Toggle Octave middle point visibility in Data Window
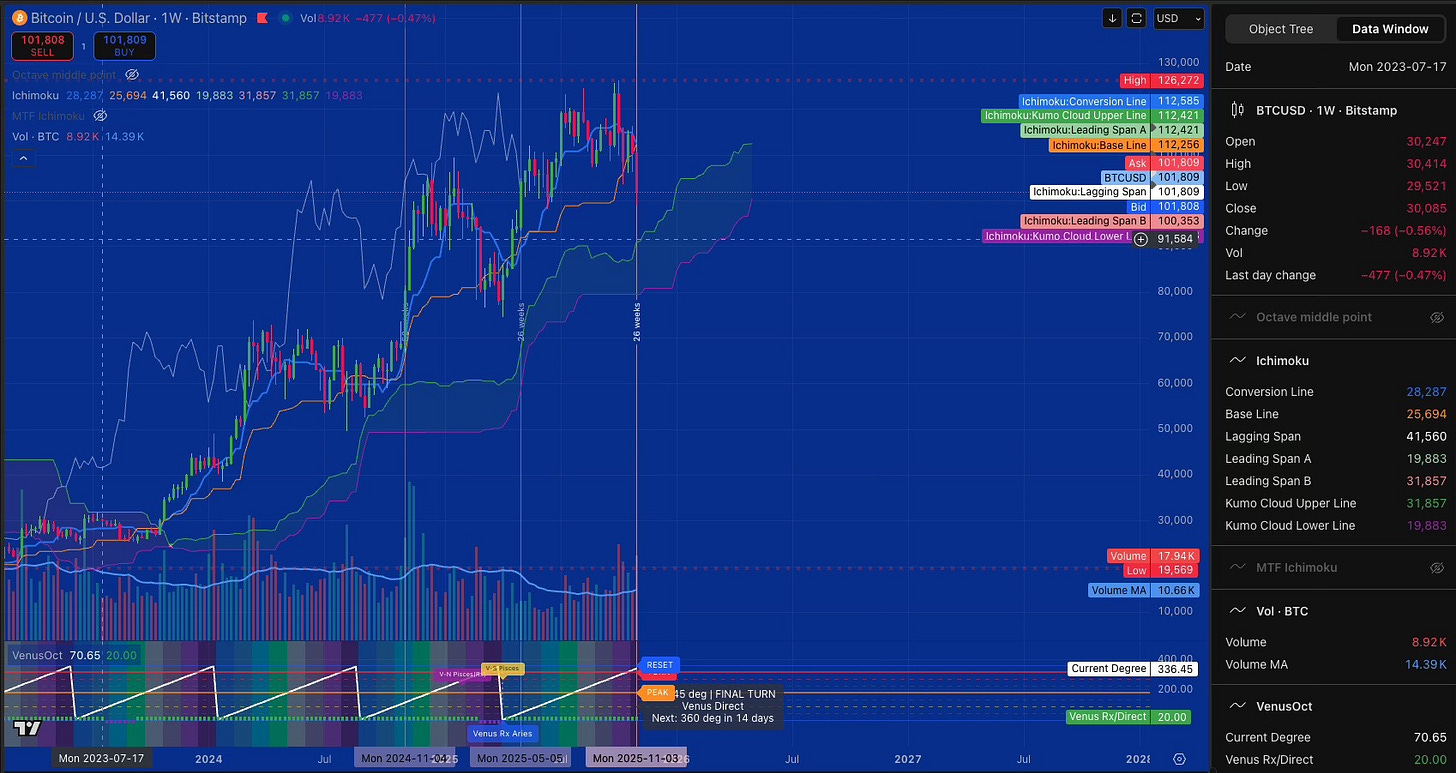 (x=1437, y=317)
